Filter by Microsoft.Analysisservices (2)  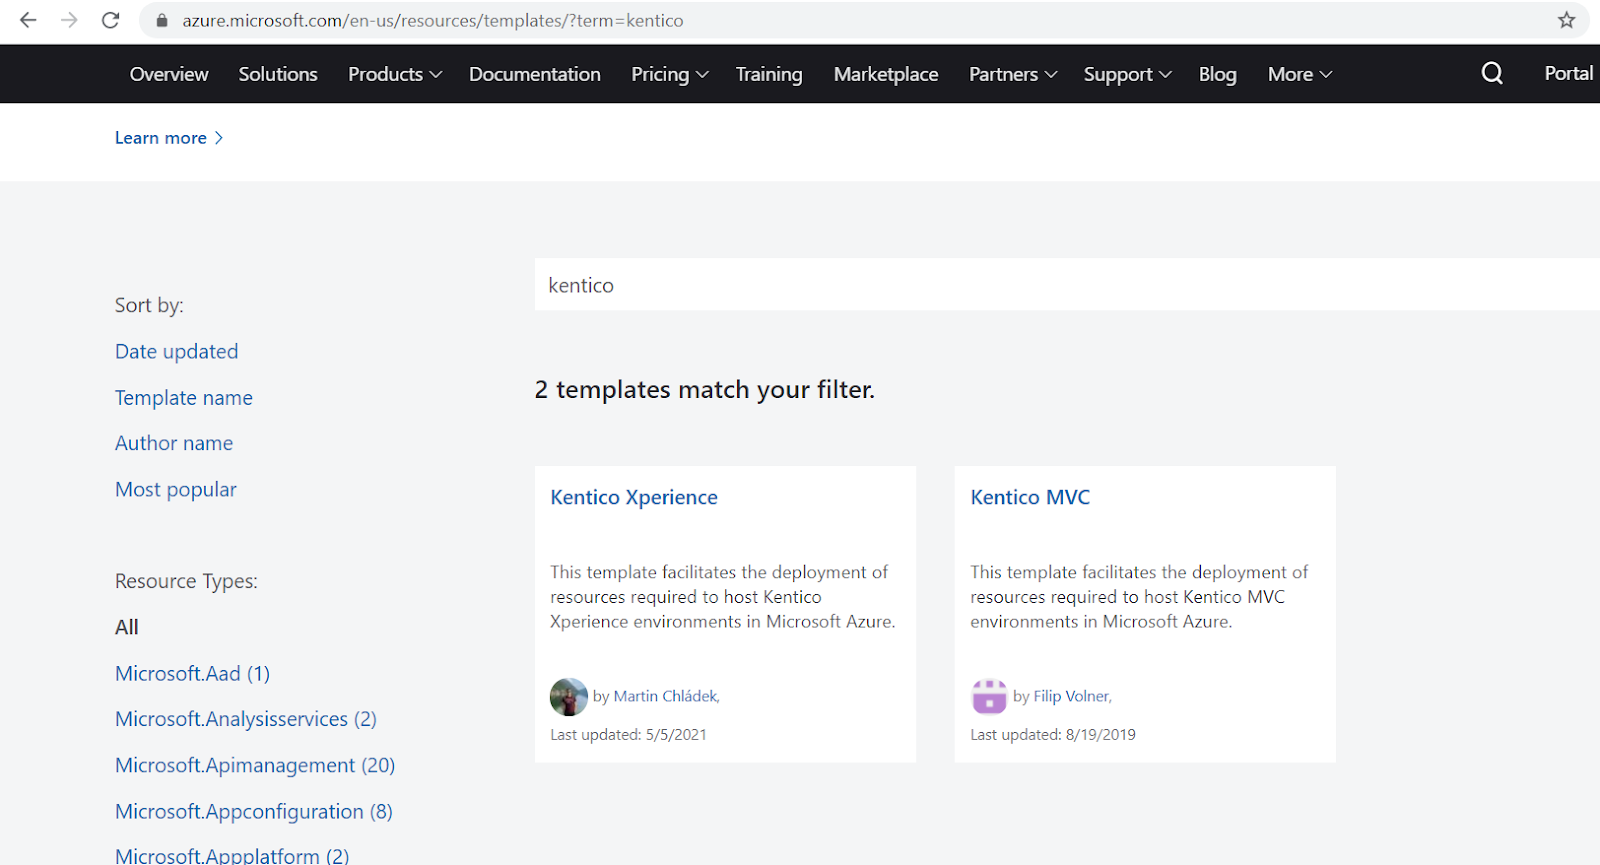tap(246, 719)
